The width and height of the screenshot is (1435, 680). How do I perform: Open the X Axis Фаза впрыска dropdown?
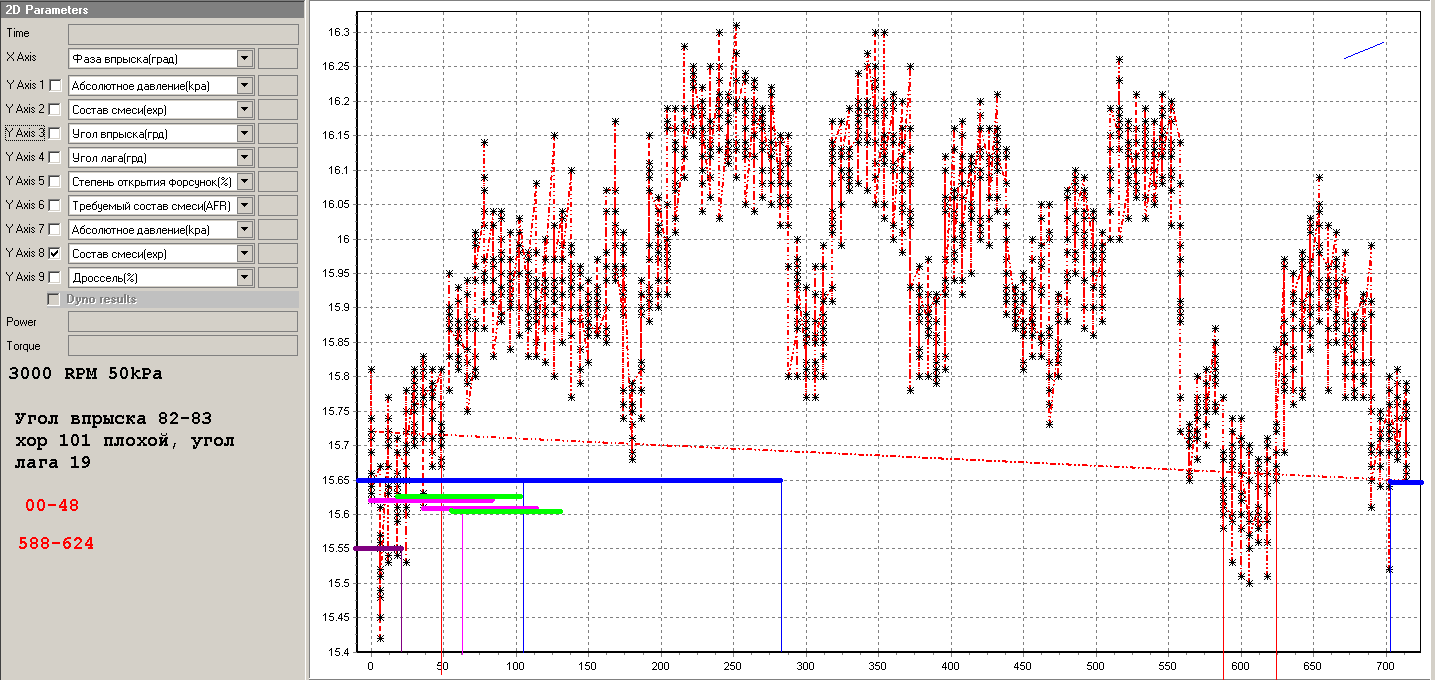tap(245, 59)
